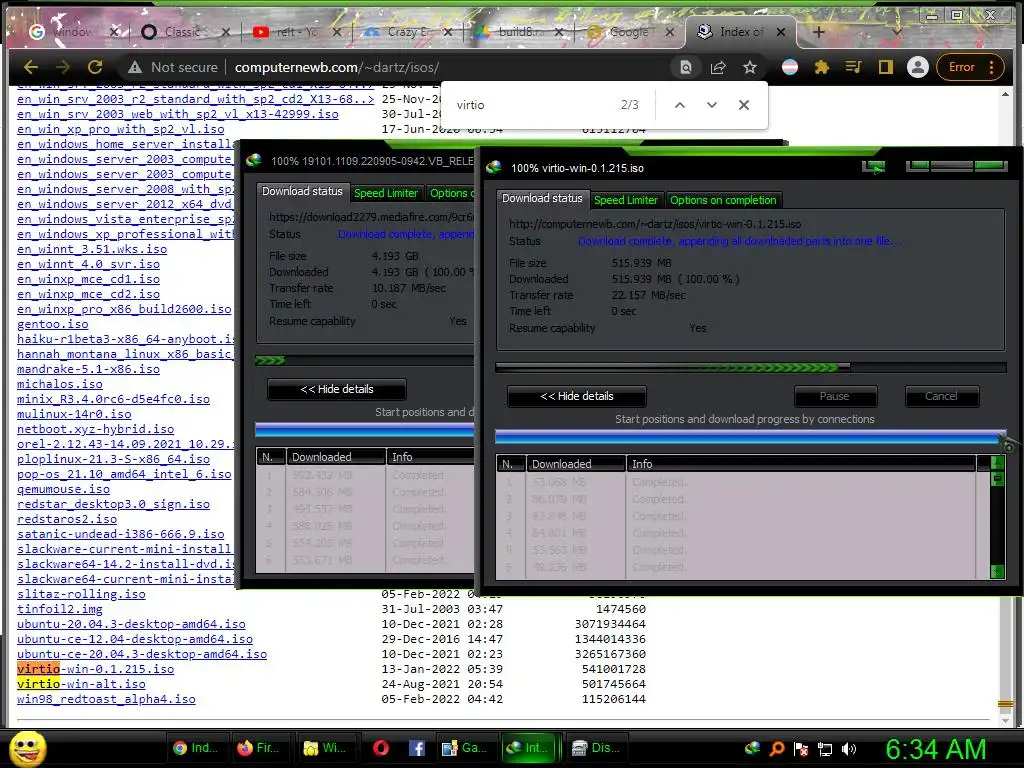
Task: Open the Dis... taskbar button
Action: tap(596, 748)
